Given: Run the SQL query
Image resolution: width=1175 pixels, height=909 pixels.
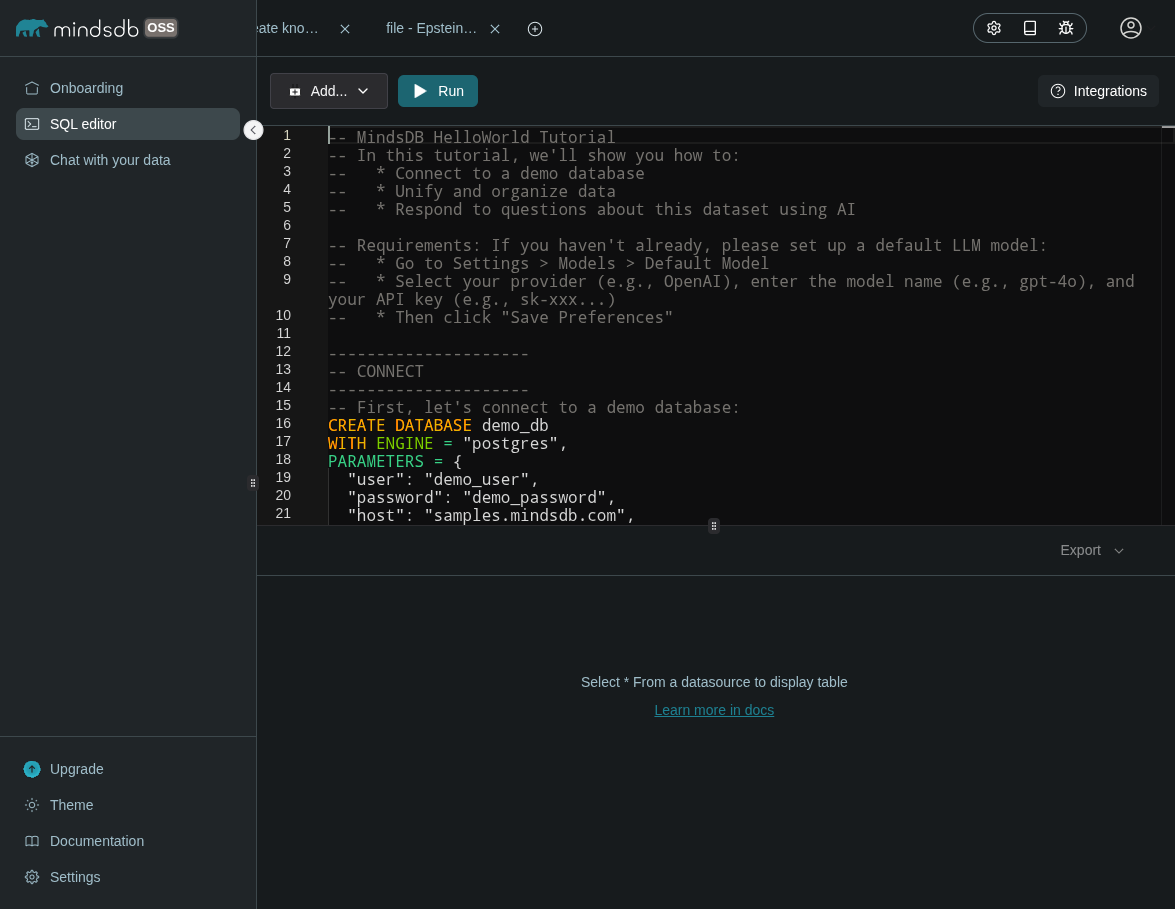Looking at the screenshot, I should tap(438, 91).
